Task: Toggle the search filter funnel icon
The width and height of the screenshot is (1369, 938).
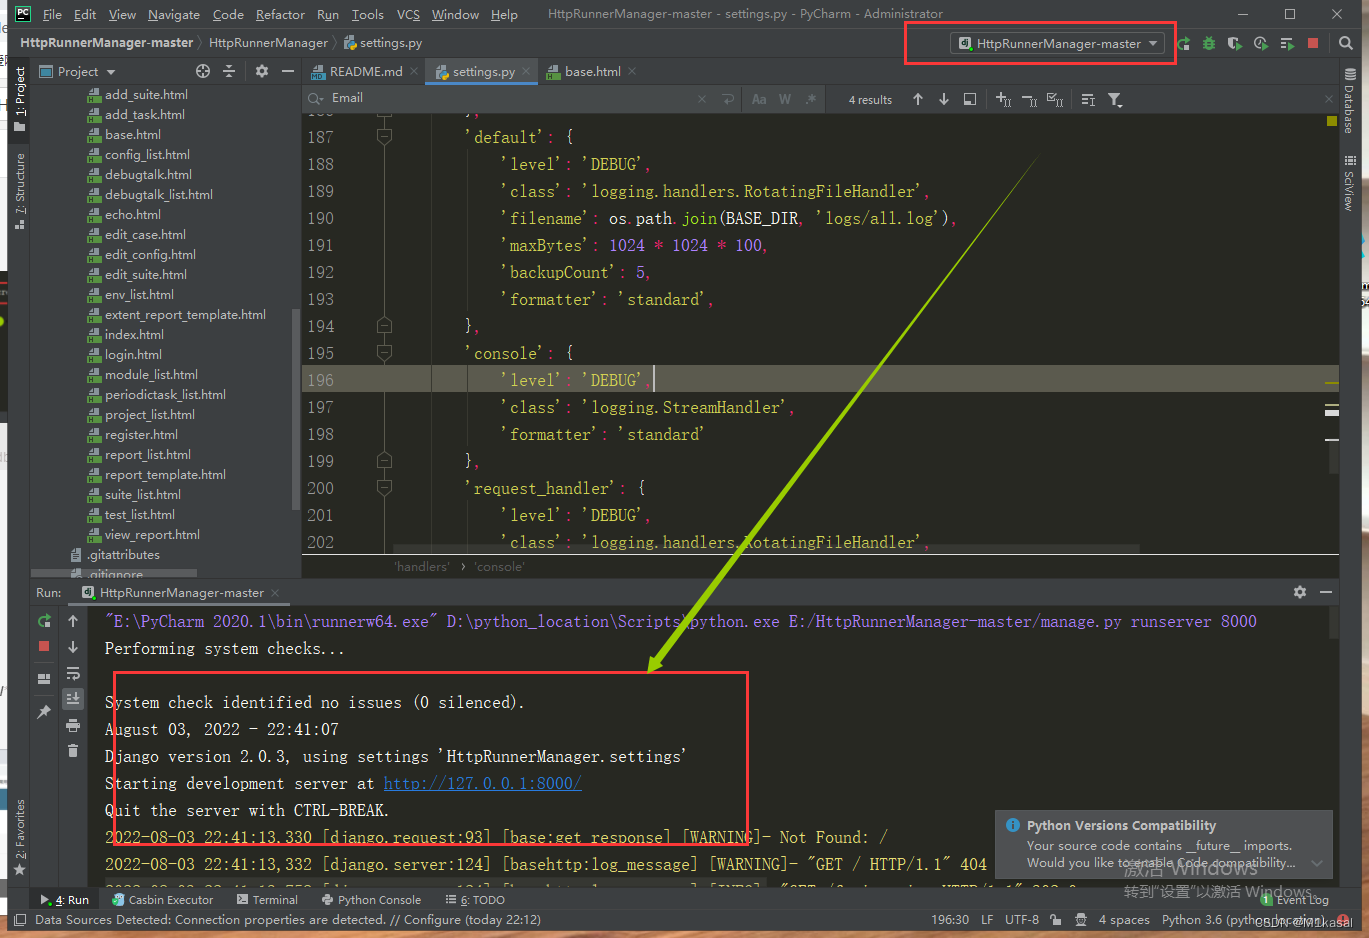Action: (x=1115, y=99)
